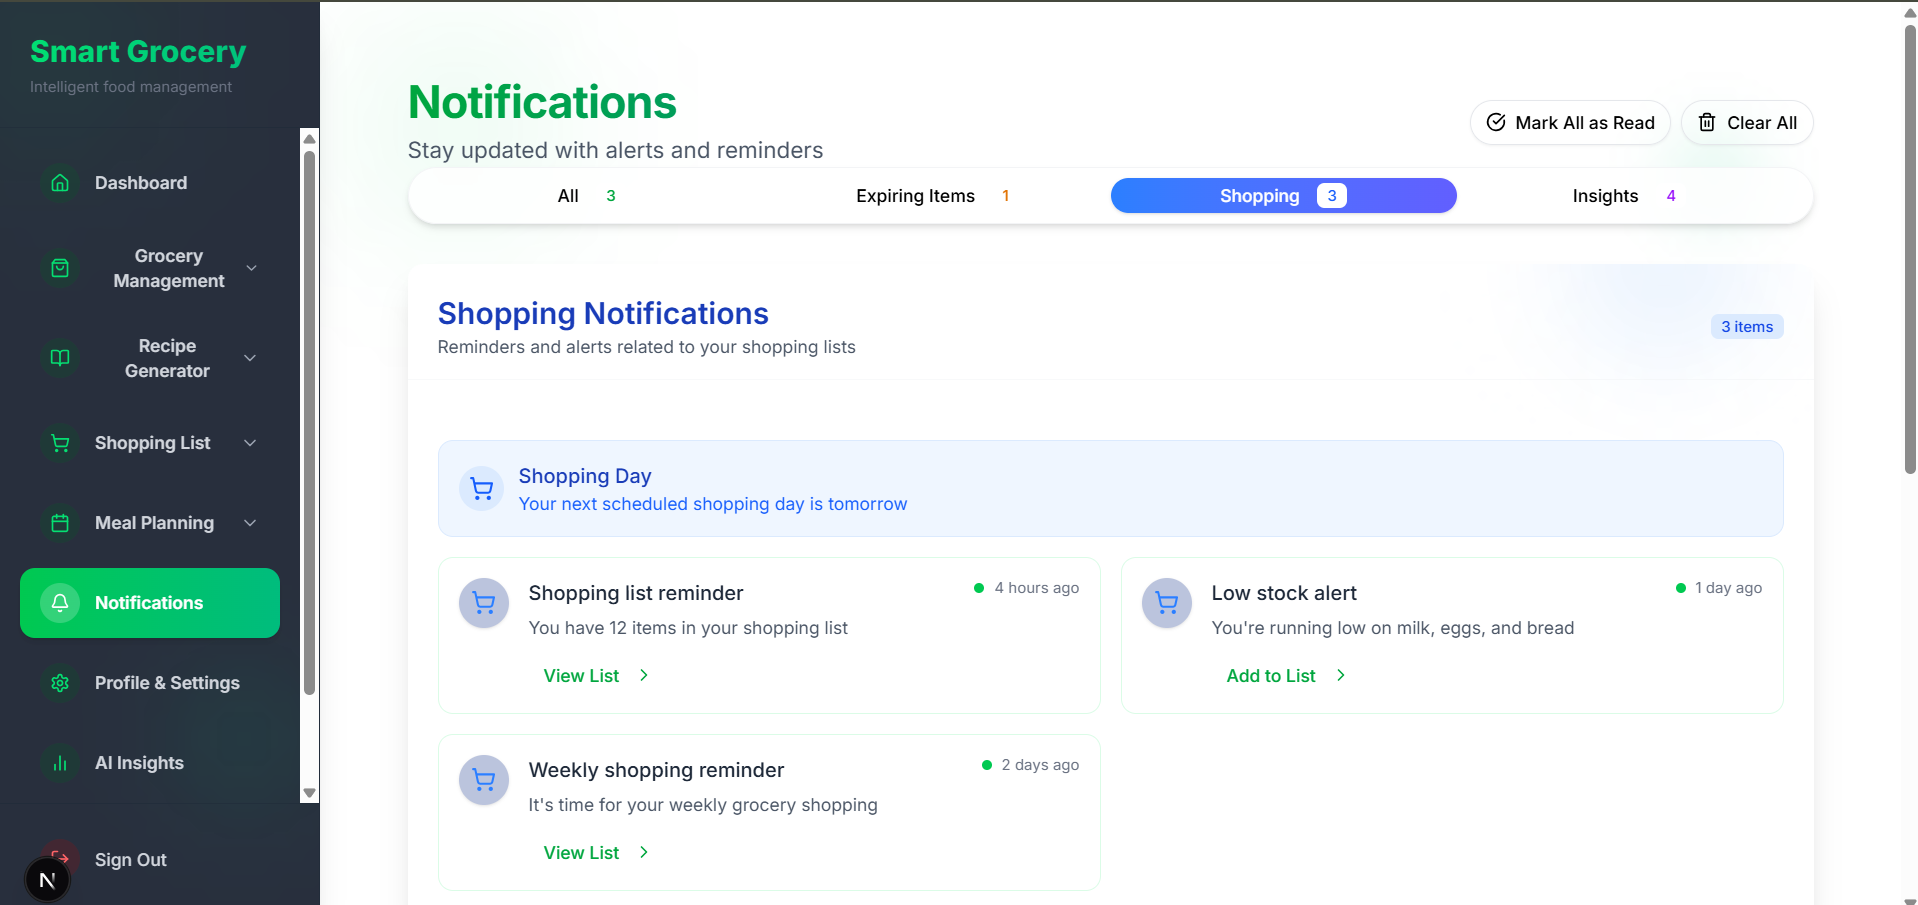Open View List on Weekly shopping reminder
Image resolution: width=1918 pixels, height=905 pixels.
coord(596,852)
